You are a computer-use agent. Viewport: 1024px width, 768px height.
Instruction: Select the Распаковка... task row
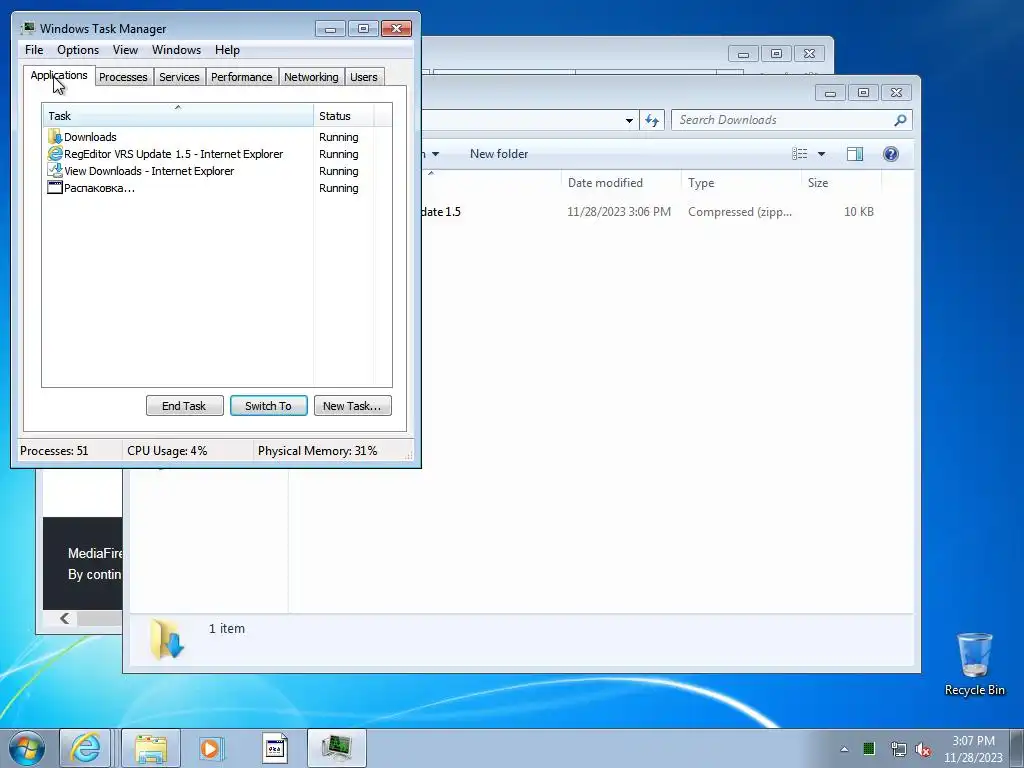(x=202, y=188)
